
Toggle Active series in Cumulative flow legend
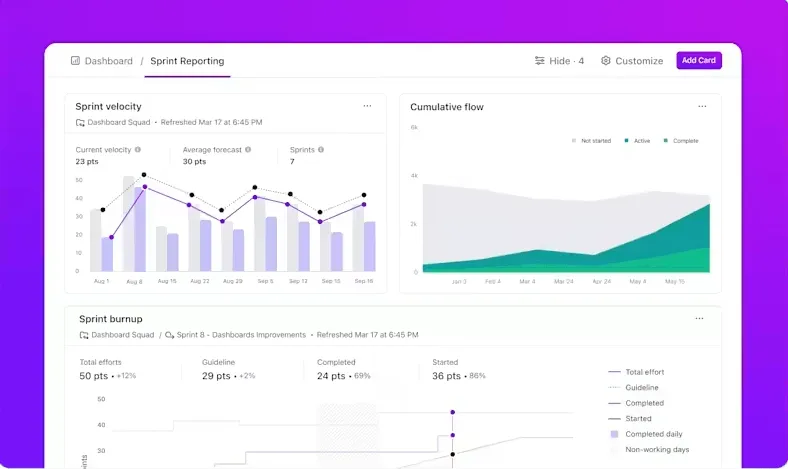click(x=637, y=141)
